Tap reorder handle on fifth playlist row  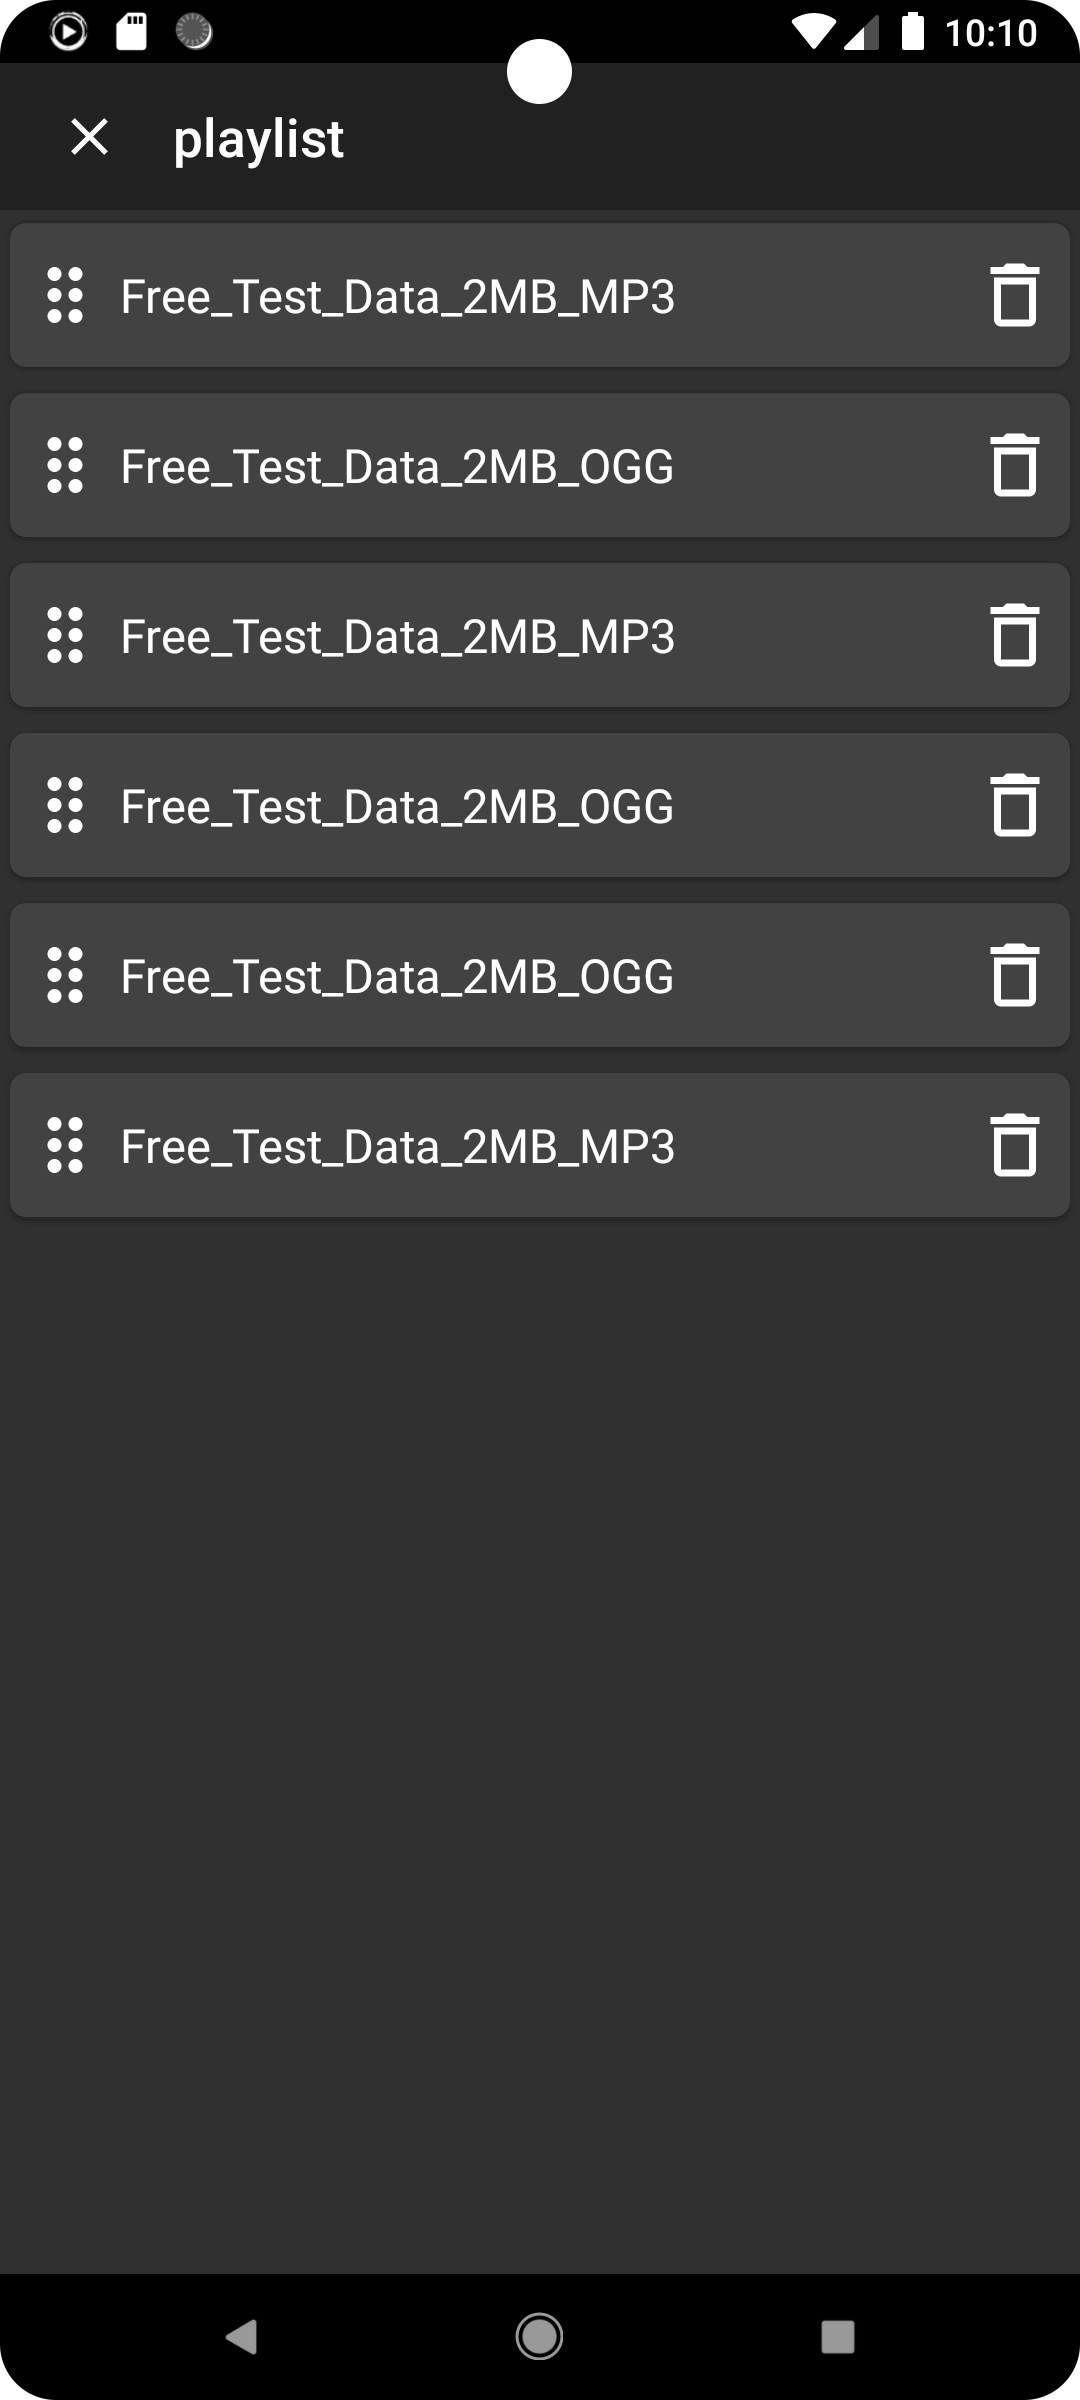[65, 975]
